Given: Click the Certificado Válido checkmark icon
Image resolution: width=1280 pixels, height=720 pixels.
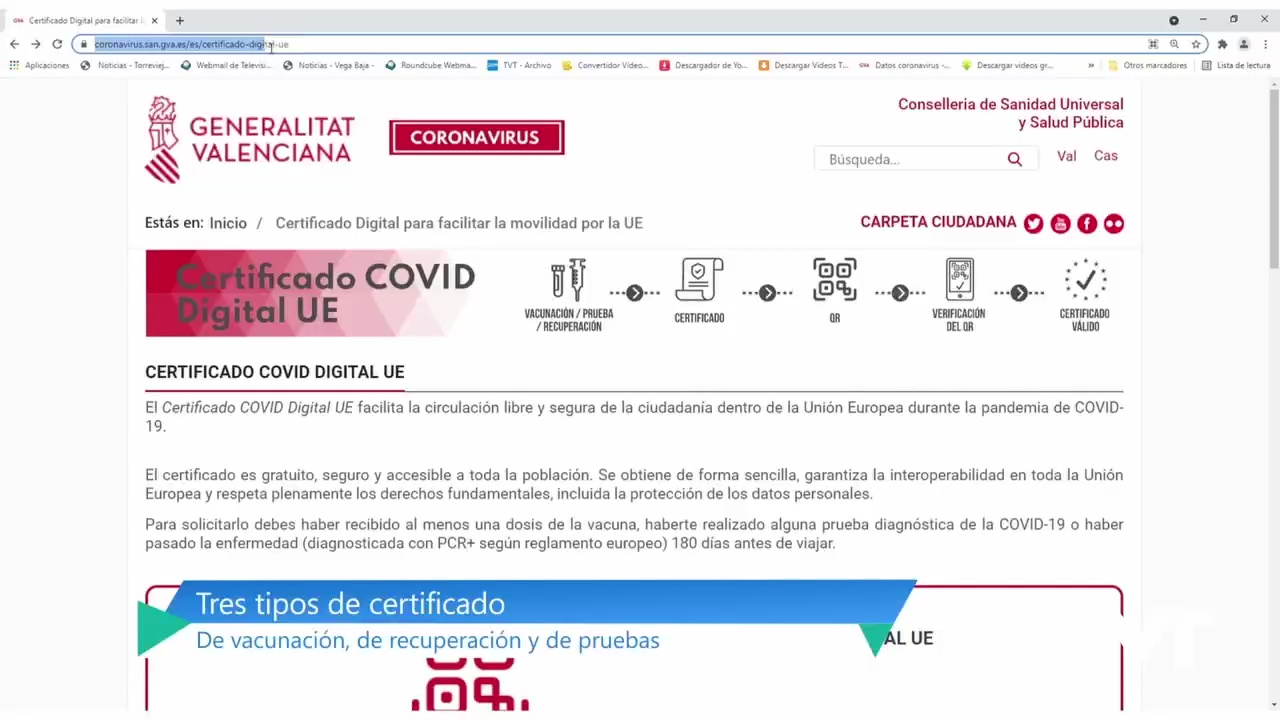Looking at the screenshot, I should click(1085, 294).
